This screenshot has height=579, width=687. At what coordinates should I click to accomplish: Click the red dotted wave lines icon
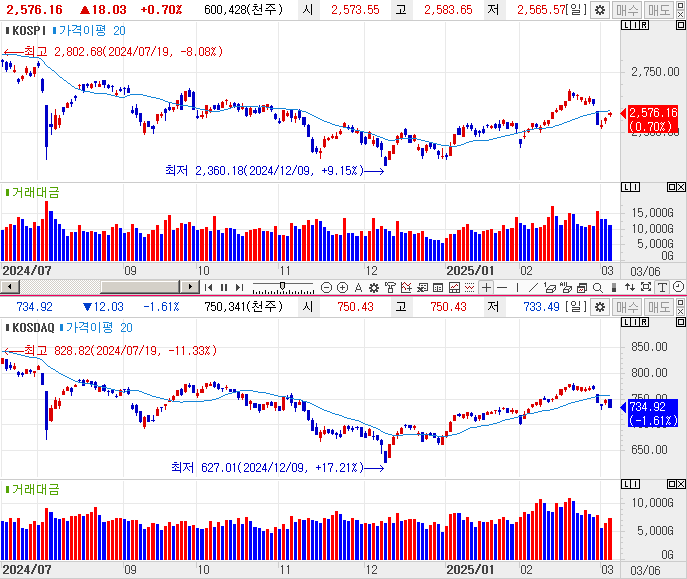pos(470,287)
